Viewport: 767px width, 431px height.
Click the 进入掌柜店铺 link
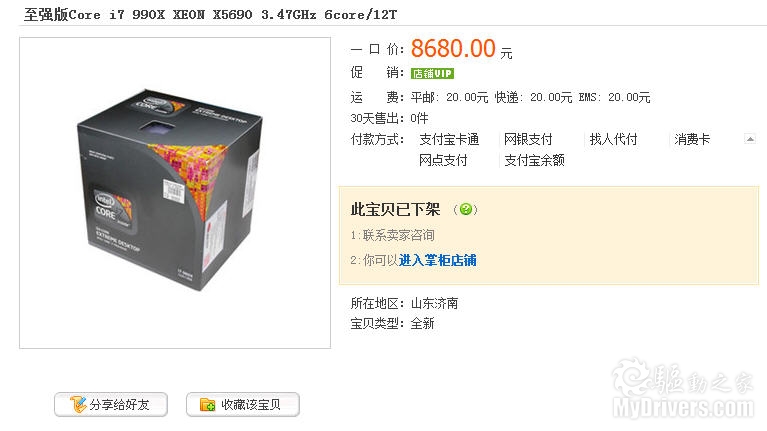(x=438, y=260)
